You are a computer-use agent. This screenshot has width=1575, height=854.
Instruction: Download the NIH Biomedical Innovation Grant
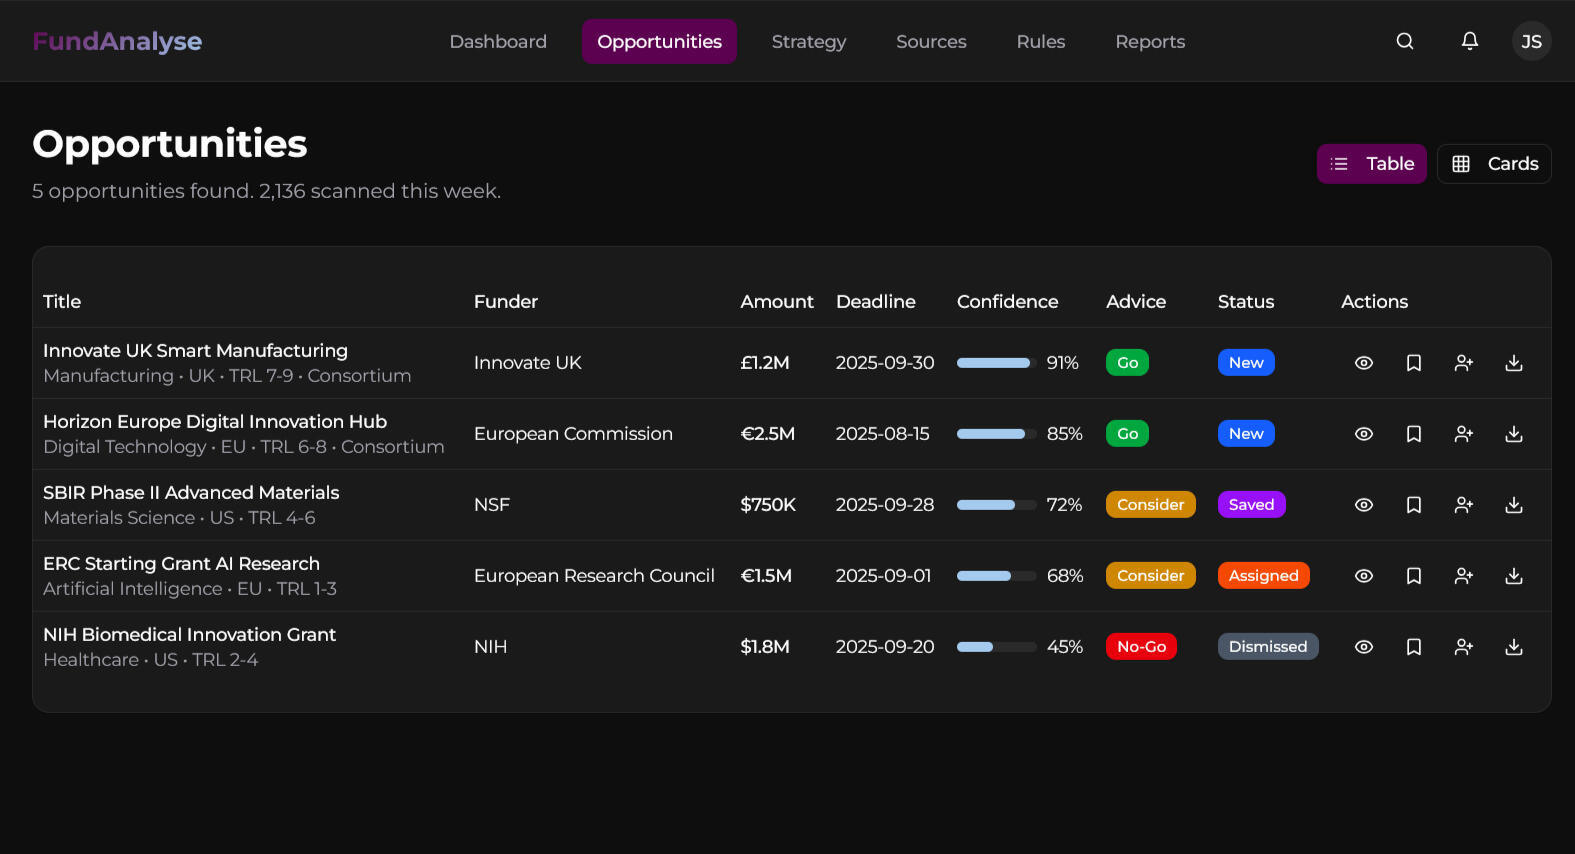[x=1514, y=647]
